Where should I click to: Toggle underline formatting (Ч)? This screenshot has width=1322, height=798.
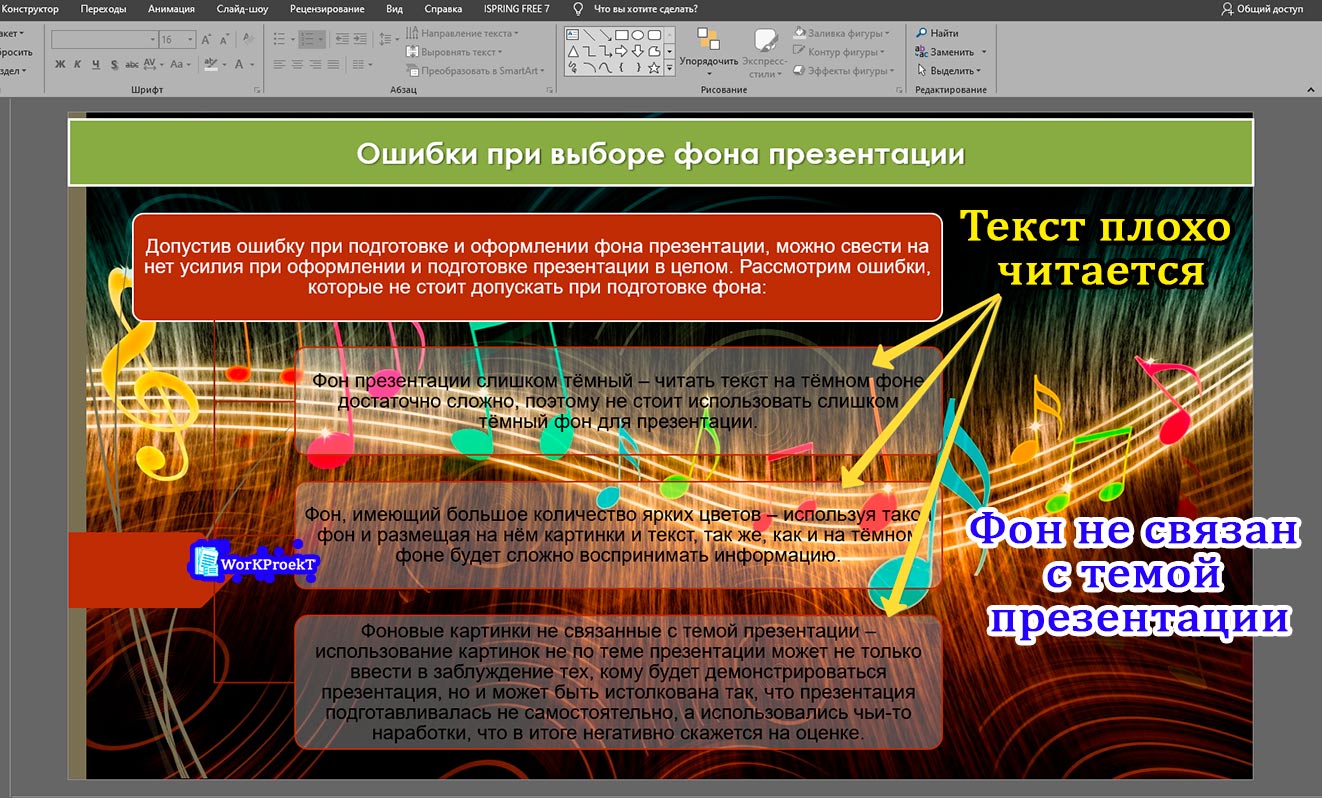click(x=96, y=65)
